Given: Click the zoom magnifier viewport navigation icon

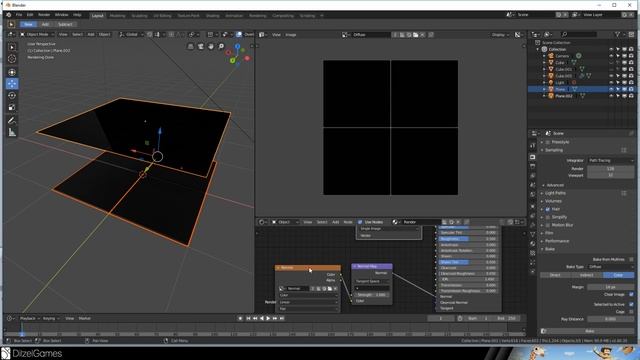Looking at the screenshot, I should (221, 47).
